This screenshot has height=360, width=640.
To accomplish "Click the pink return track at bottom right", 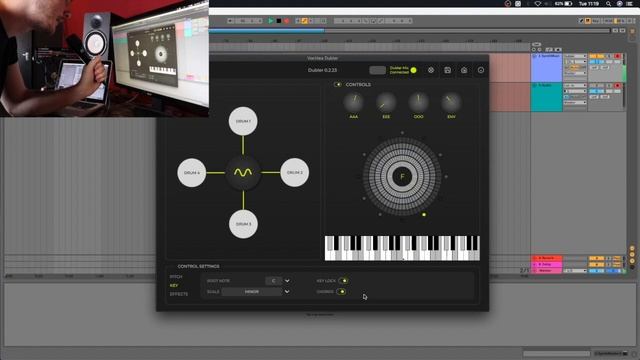I will tap(547, 264).
